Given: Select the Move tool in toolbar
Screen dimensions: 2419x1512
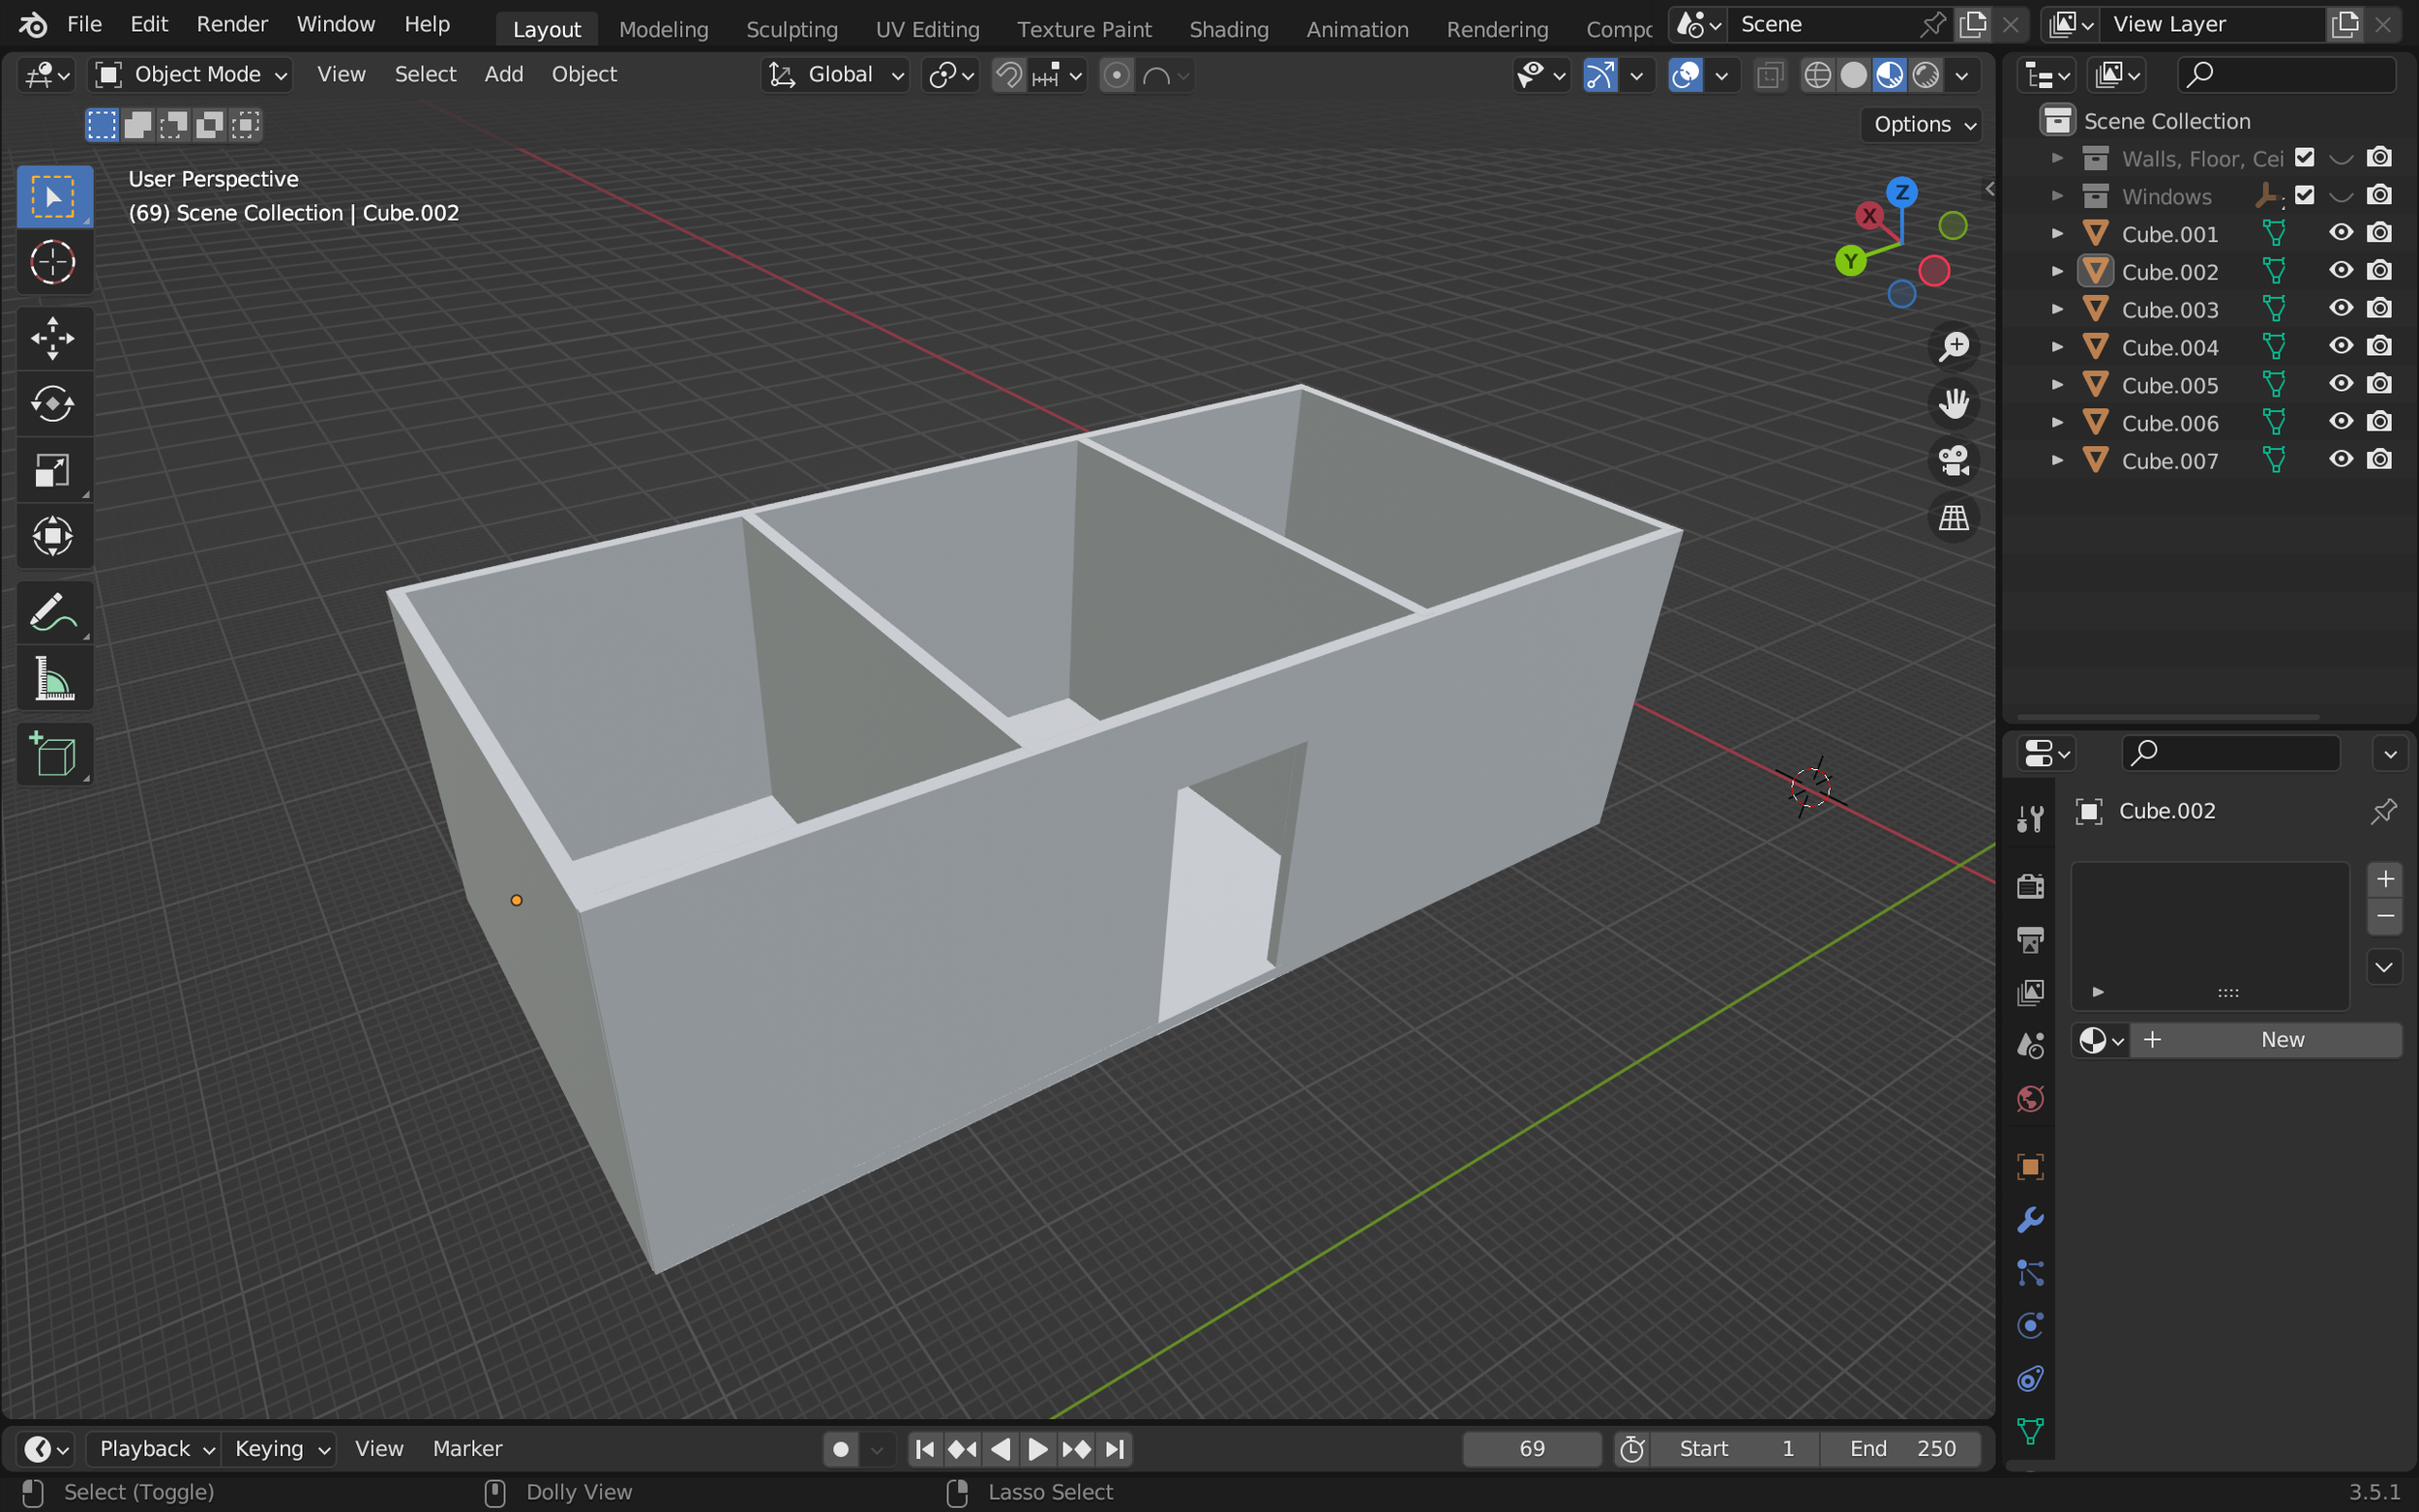Looking at the screenshot, I should coord(53,338).
